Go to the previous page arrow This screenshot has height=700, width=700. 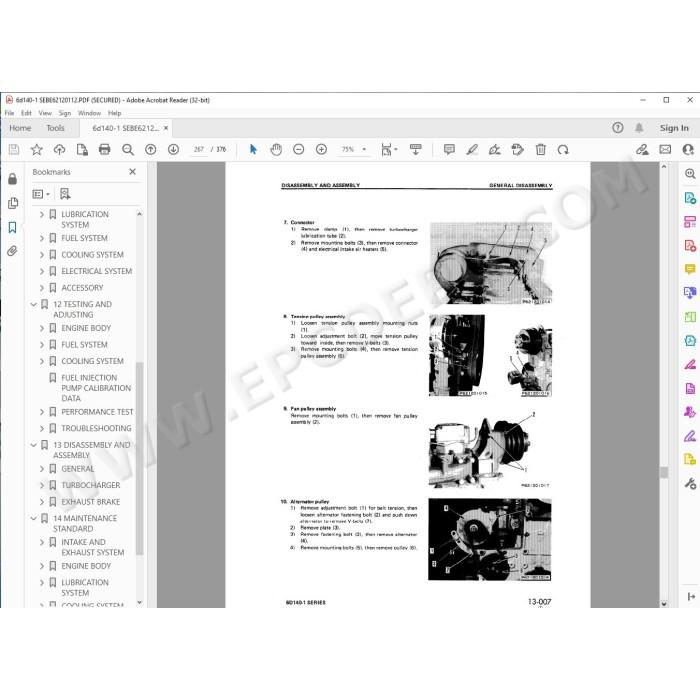(150, 150)
